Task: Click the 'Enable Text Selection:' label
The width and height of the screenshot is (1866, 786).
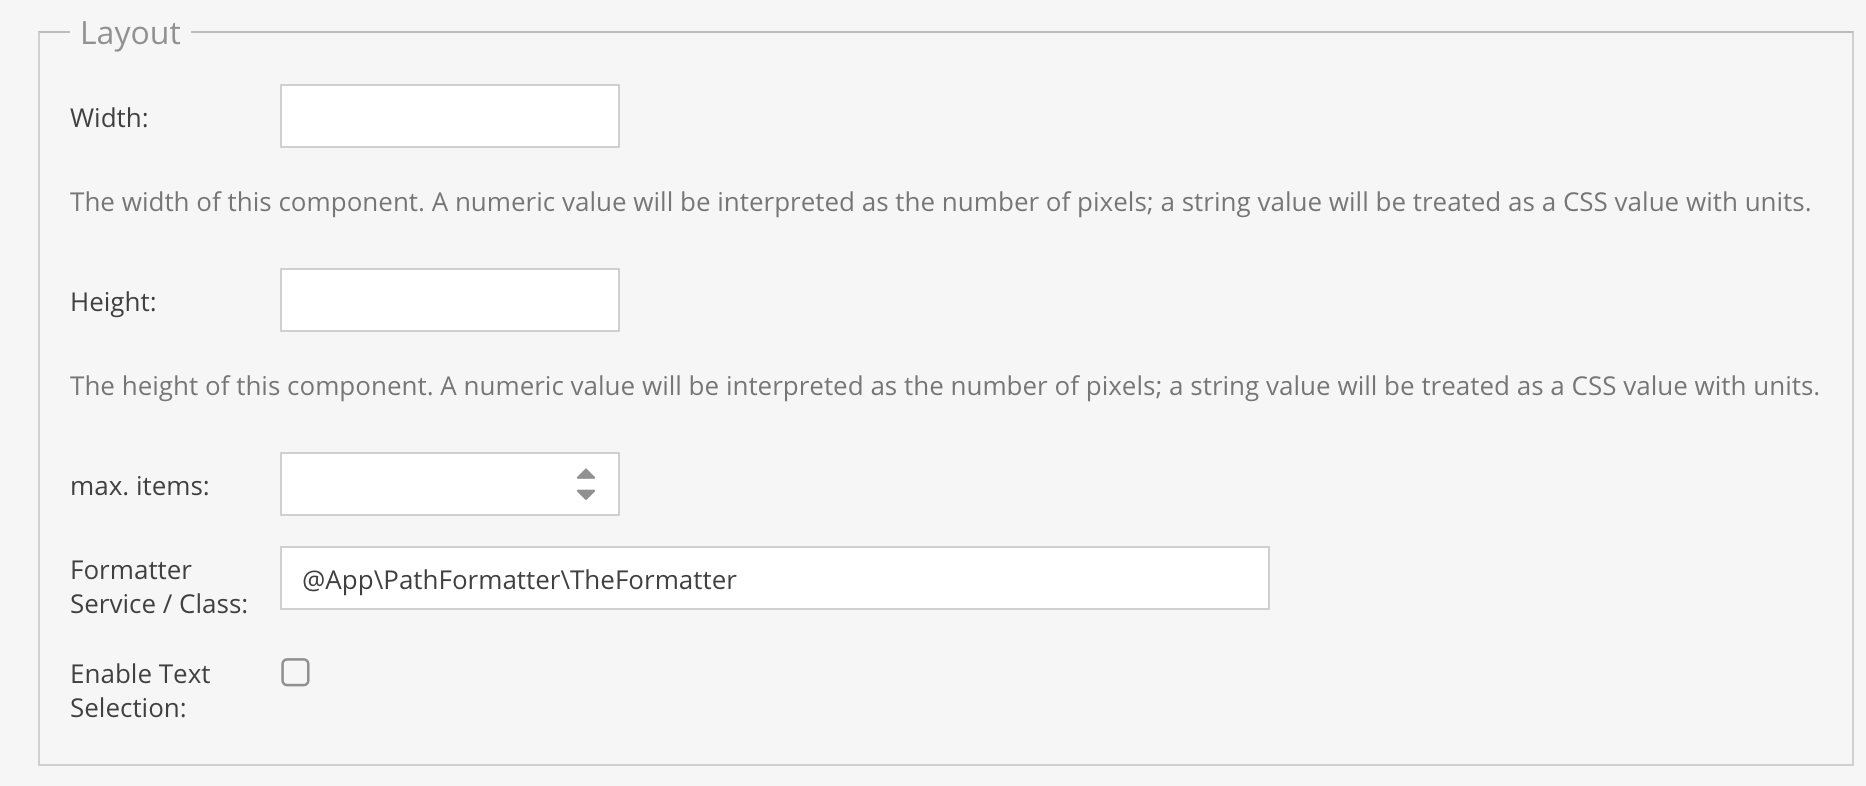Action: [140, 691]
